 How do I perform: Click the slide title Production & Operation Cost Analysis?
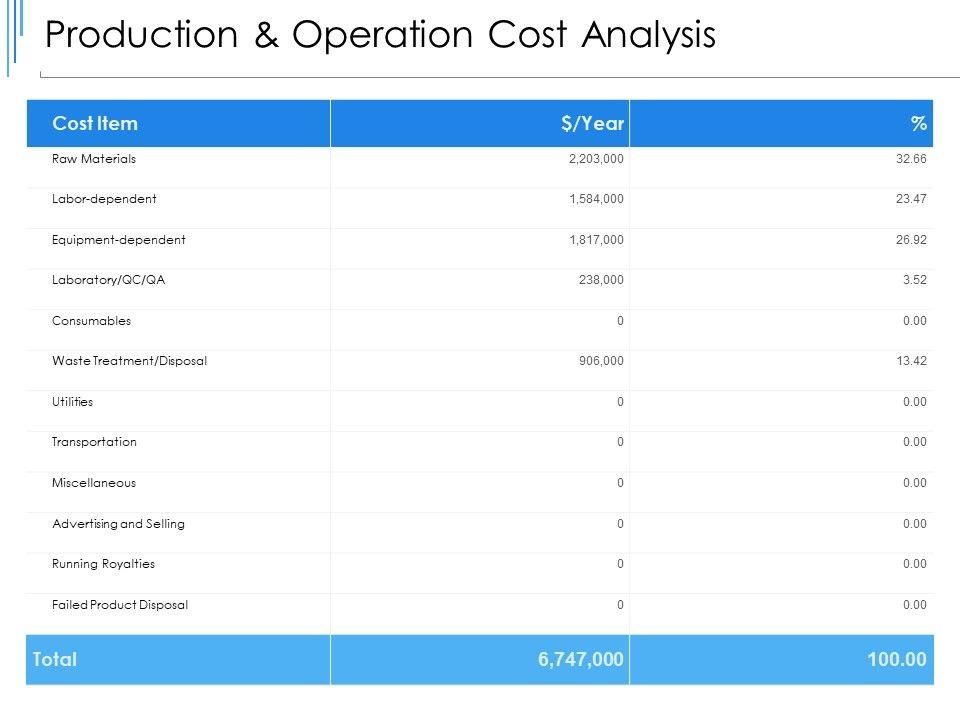point(381,35)
